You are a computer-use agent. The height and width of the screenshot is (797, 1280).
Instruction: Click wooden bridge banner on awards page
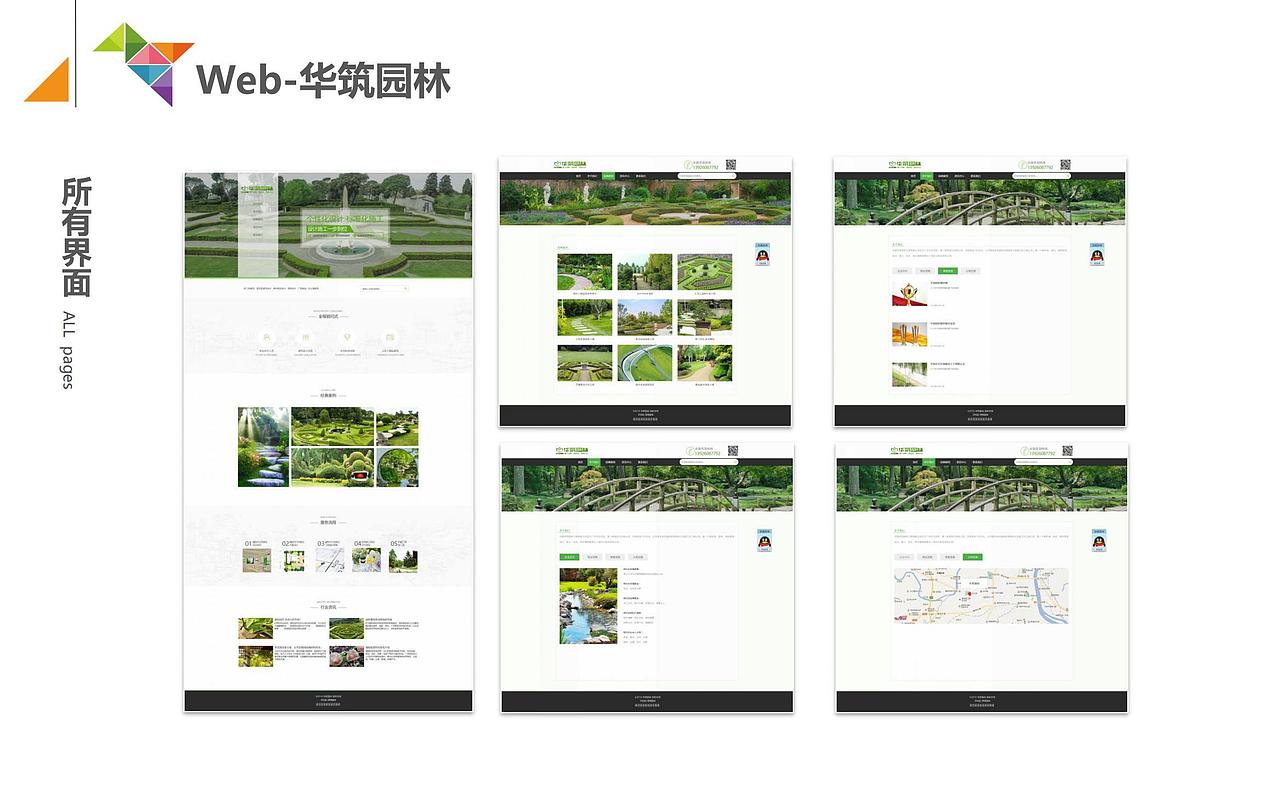[x=981, y=203]
